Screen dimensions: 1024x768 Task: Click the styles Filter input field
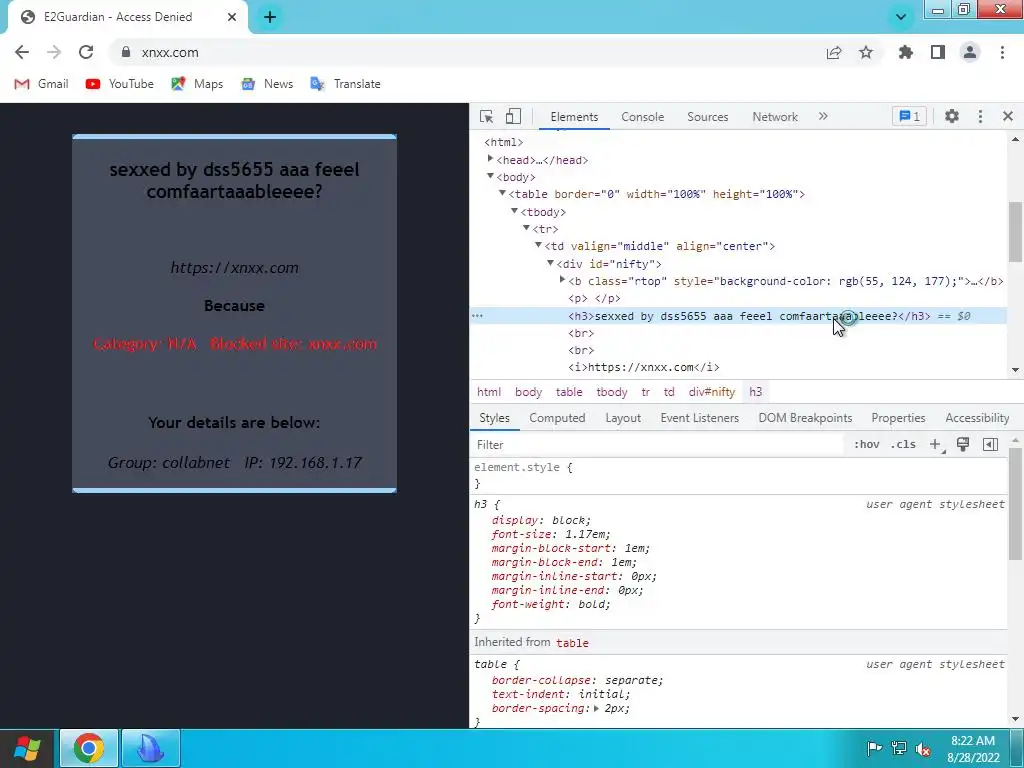656,445
